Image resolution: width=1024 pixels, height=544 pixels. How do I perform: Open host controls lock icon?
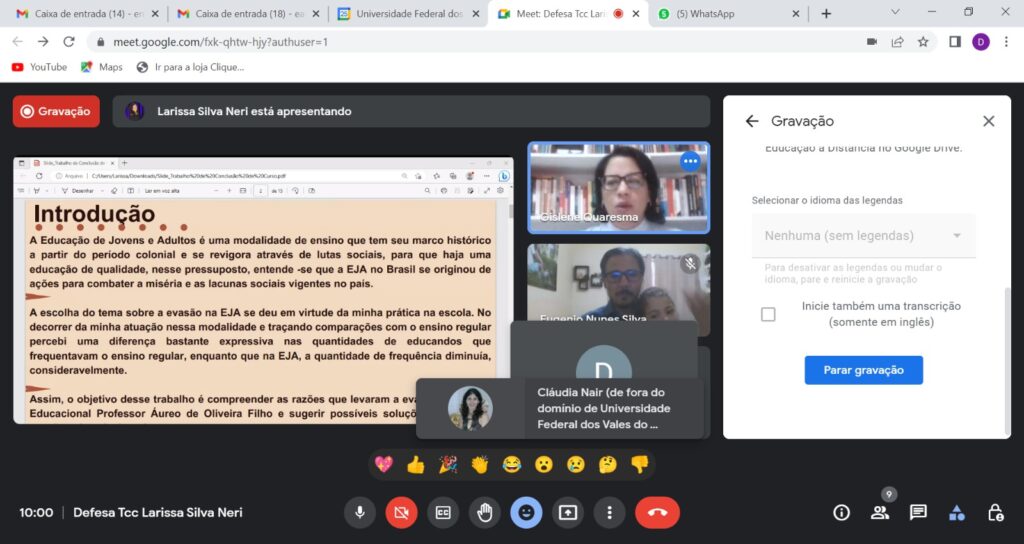(x=995, y=513)
